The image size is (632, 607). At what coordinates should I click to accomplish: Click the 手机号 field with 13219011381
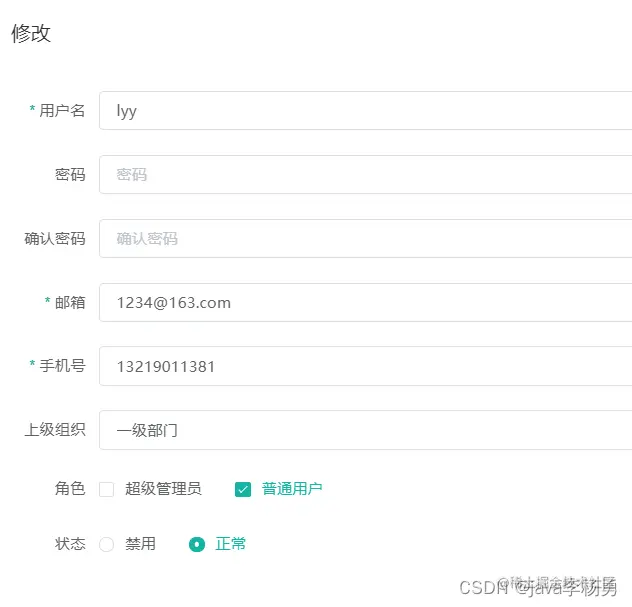pos(366,366)
